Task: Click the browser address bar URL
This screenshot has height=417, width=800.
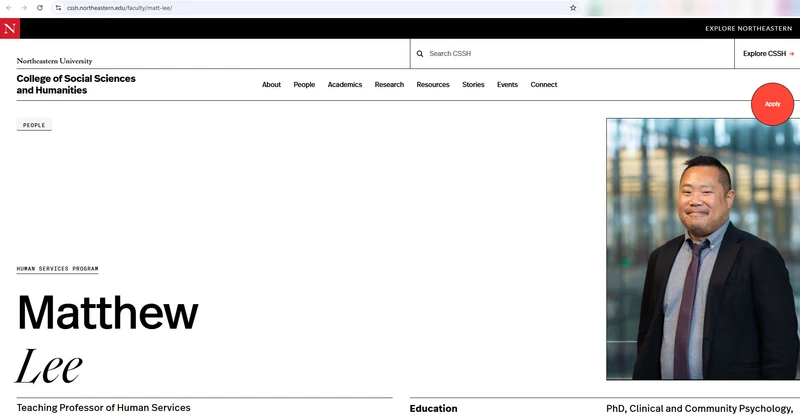Action: 119,8
